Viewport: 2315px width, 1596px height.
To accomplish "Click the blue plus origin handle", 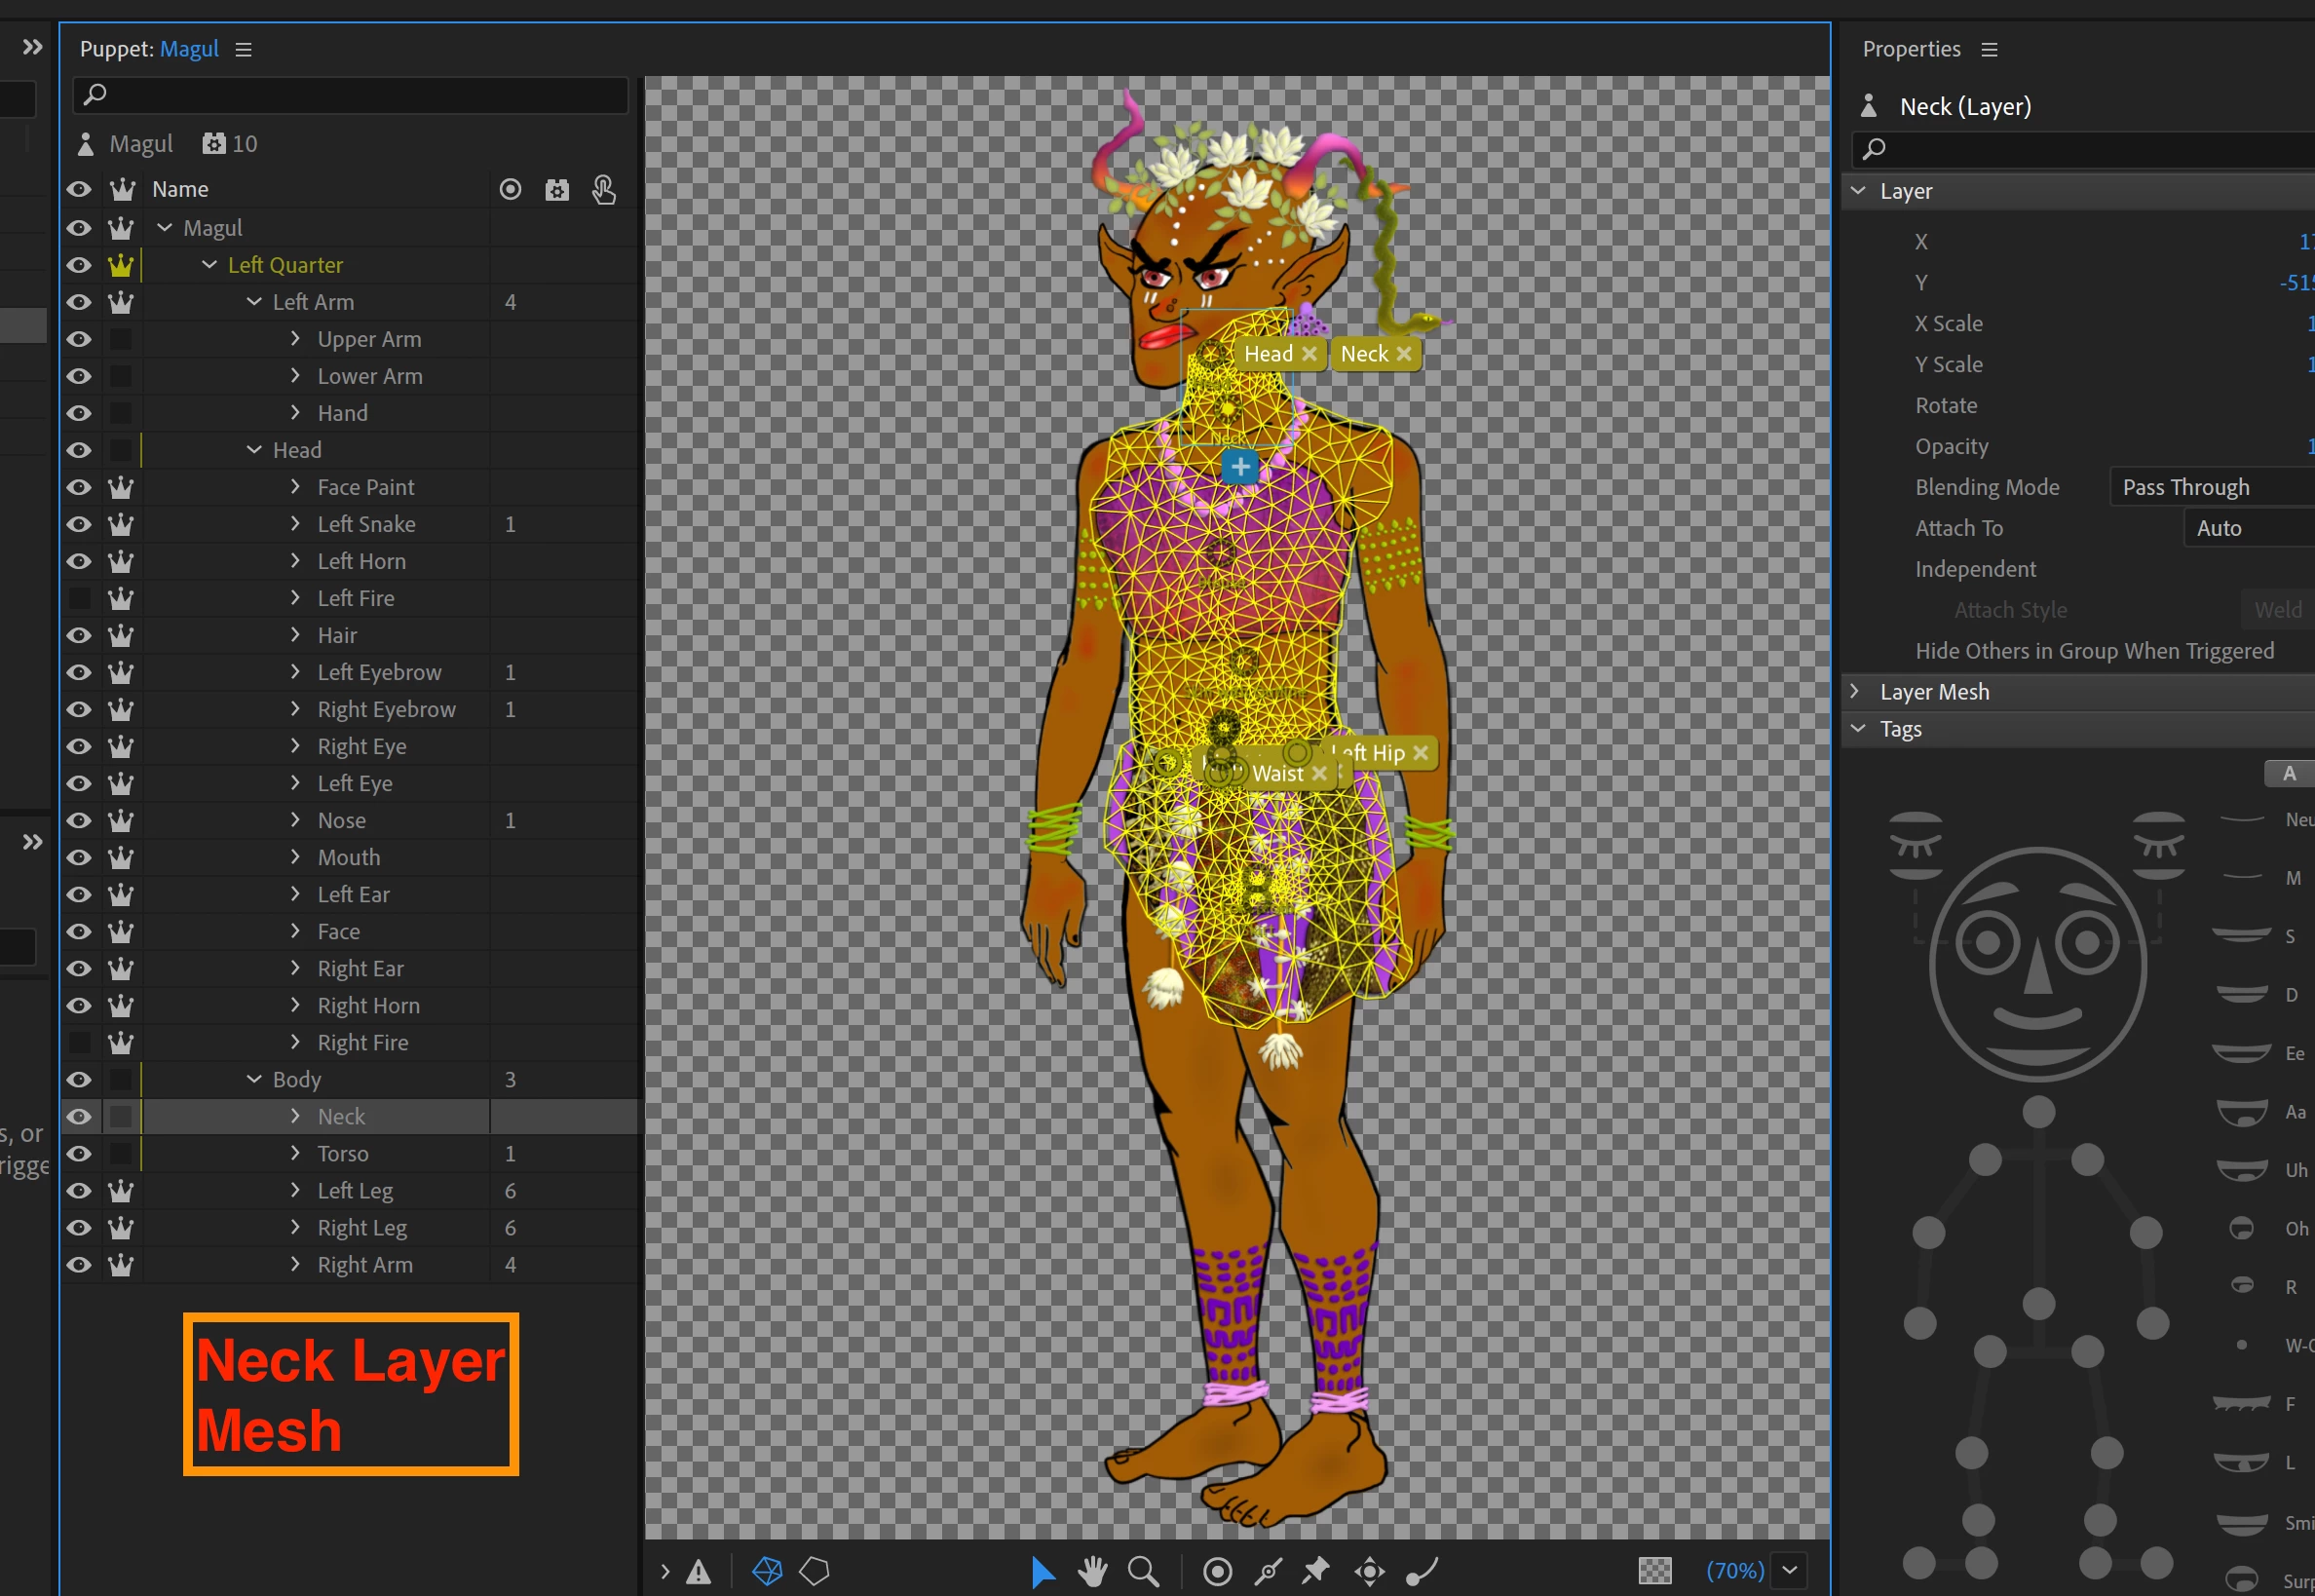I will point(1240,467).
